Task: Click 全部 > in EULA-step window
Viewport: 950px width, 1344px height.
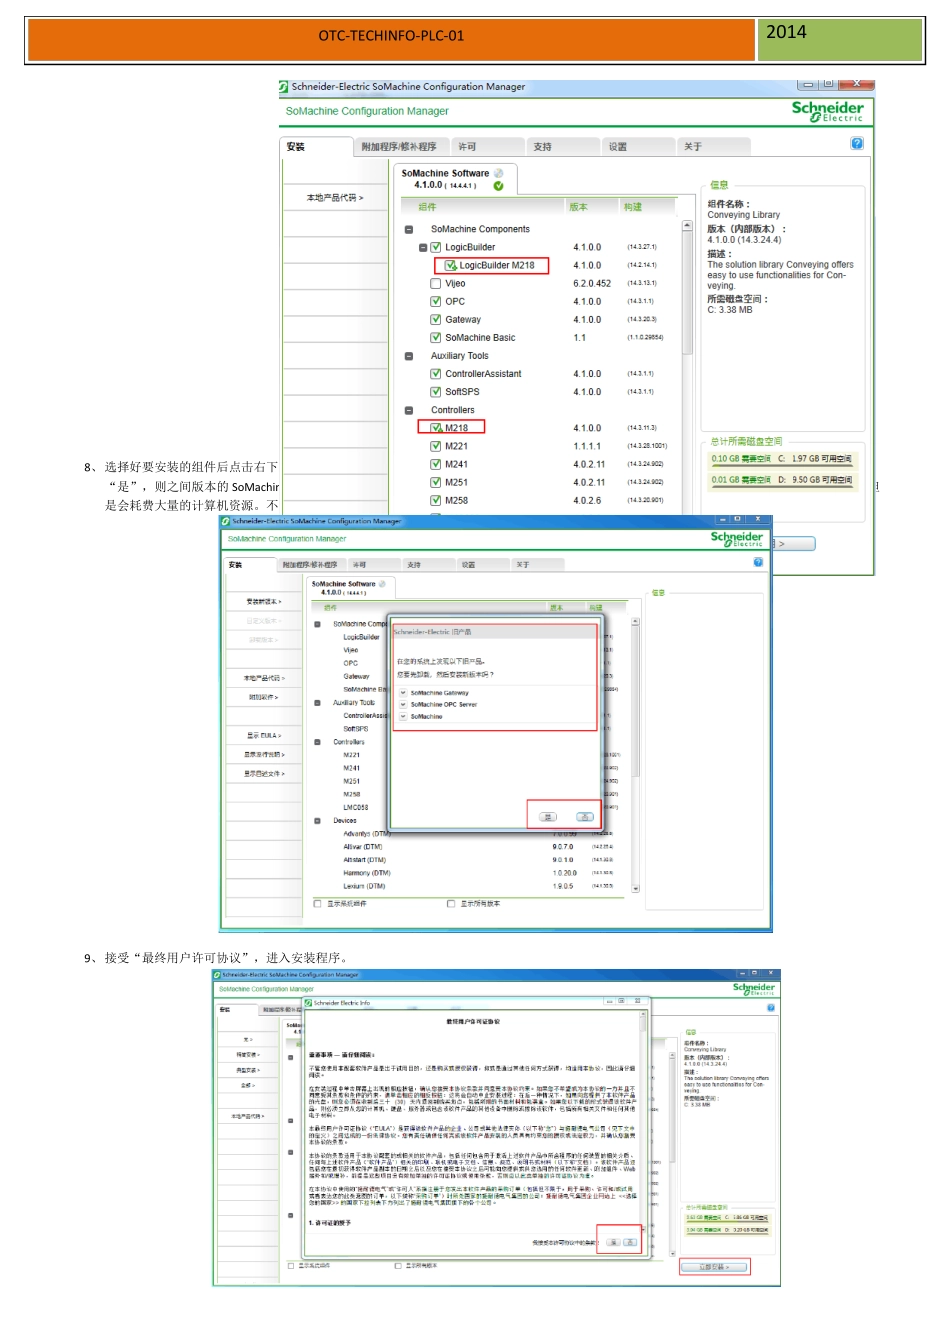Action: [x=247, y=1085]
